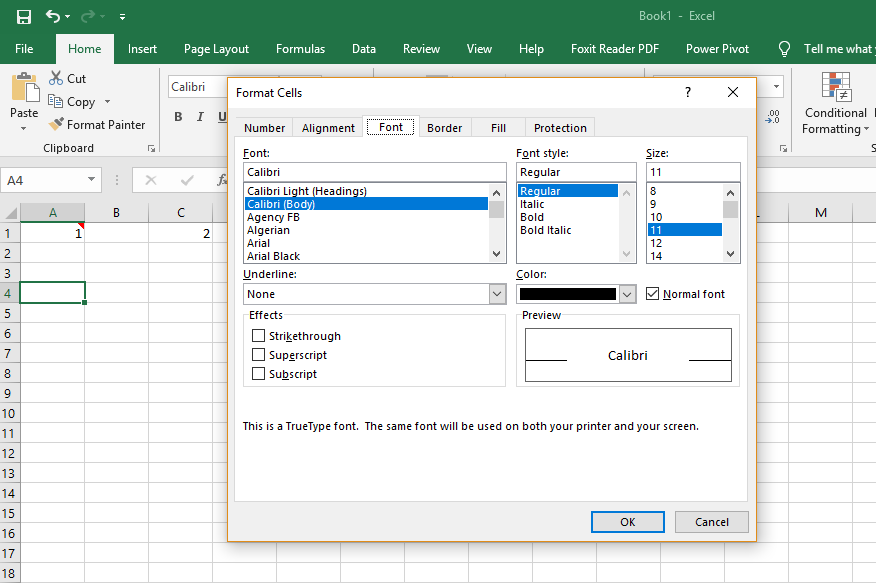
Task: Click the size list scroll up arrow
Action: click(x=730, y=193)
